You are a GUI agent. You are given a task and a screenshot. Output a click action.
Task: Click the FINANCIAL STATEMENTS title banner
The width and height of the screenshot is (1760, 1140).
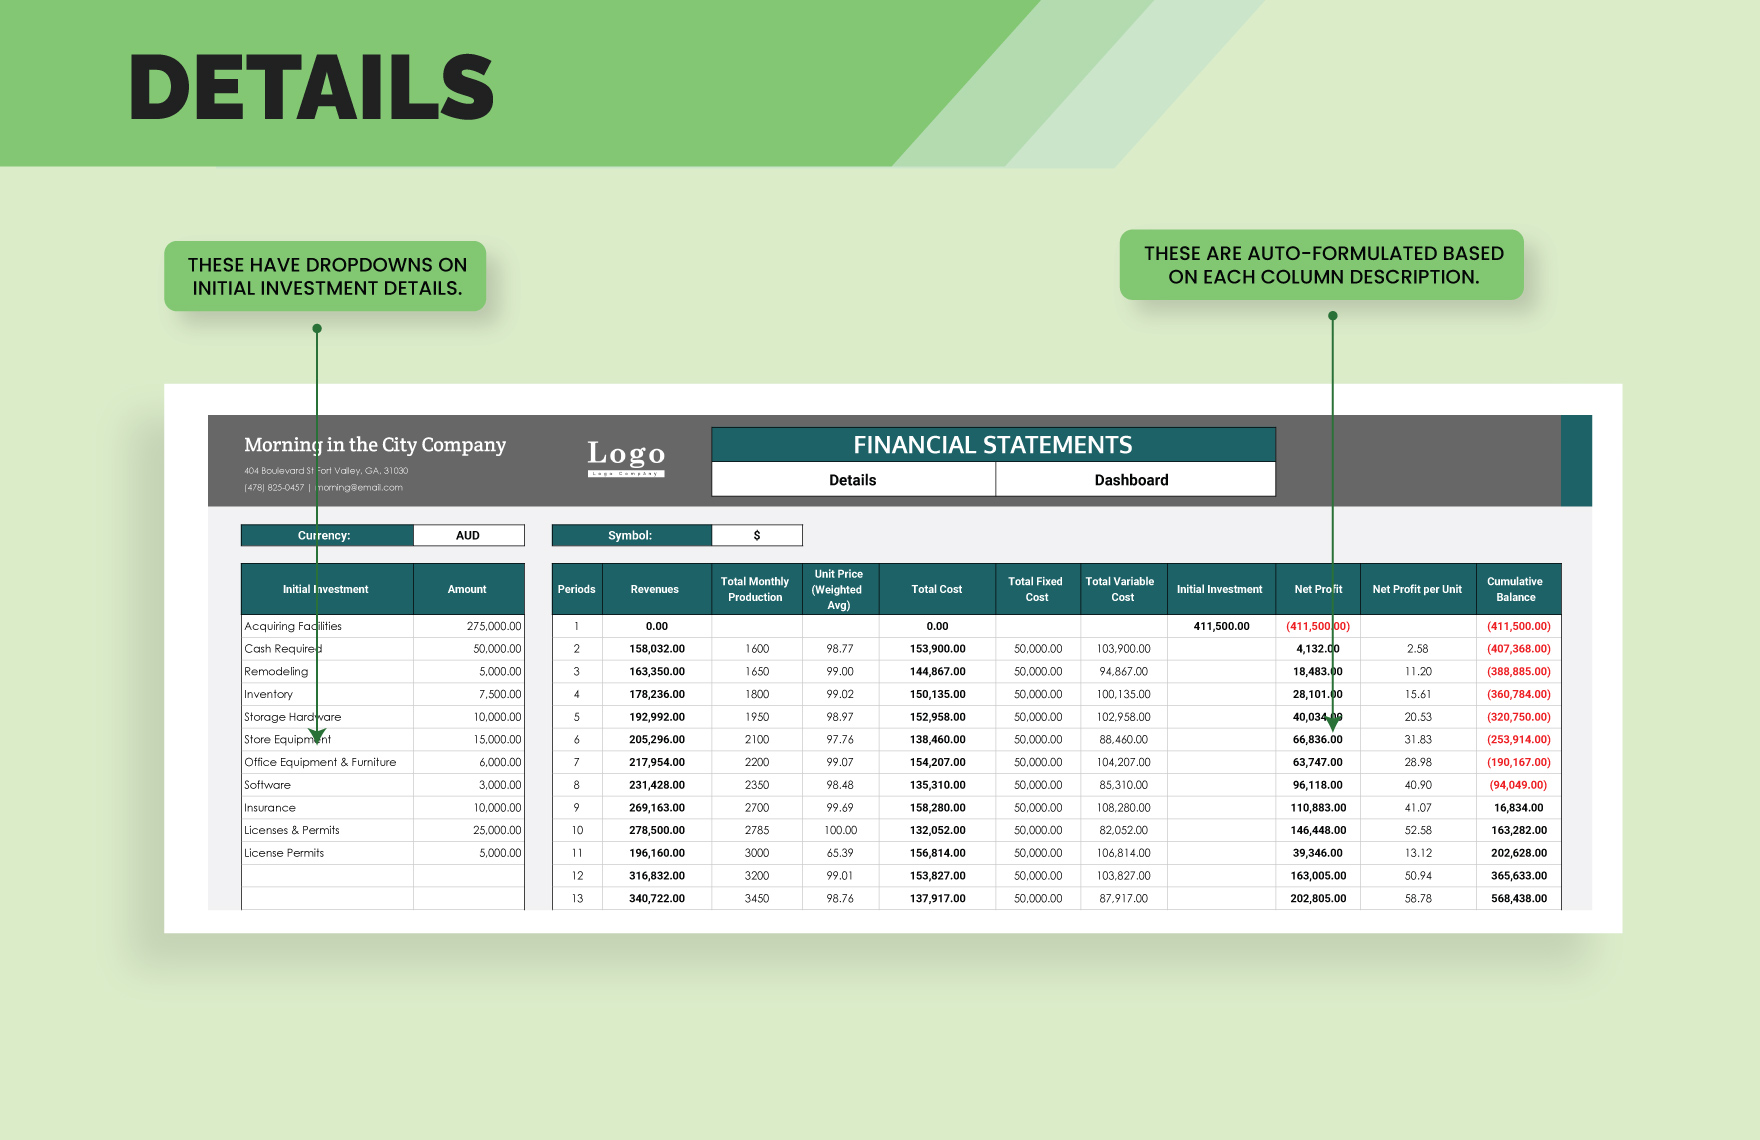[x=993, y=444]
